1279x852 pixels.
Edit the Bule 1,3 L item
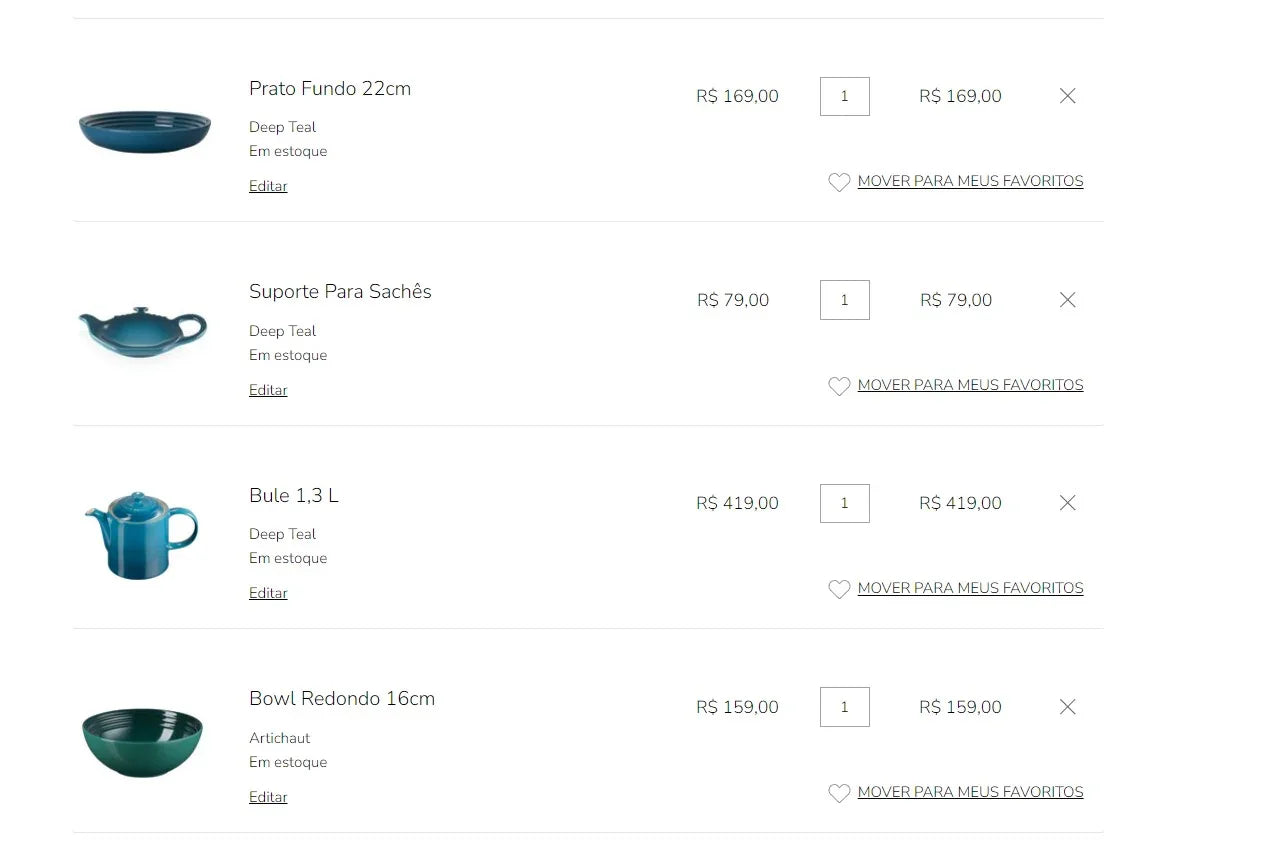(x=268, y=593)
